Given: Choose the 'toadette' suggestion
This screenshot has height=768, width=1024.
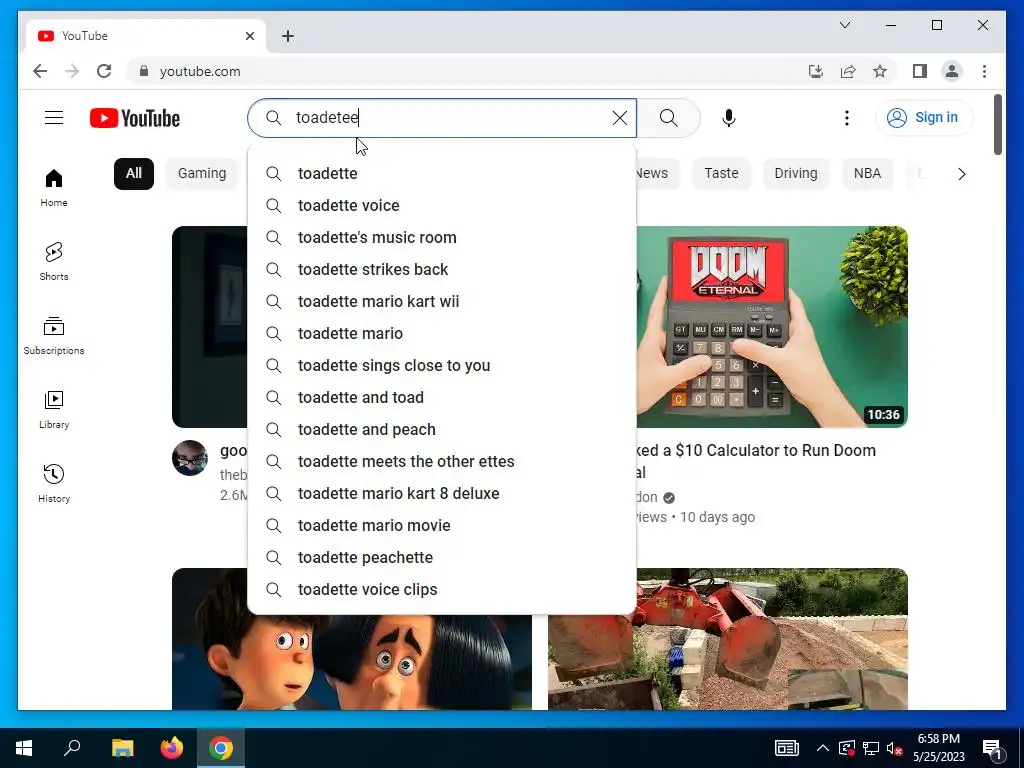Looking at the screenshot, I should point(442,174).
